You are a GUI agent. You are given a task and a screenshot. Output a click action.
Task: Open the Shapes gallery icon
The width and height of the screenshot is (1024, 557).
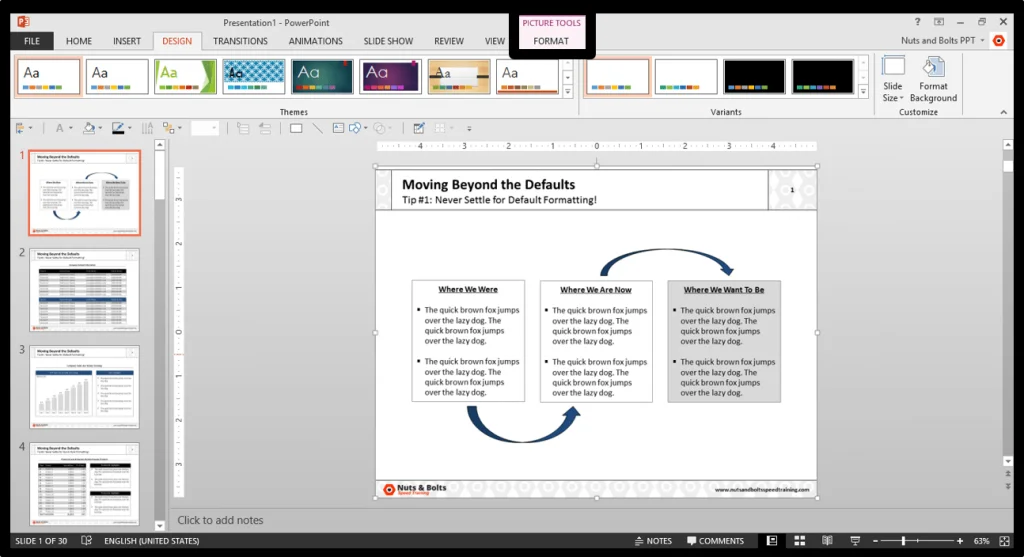tap(355, 128)
